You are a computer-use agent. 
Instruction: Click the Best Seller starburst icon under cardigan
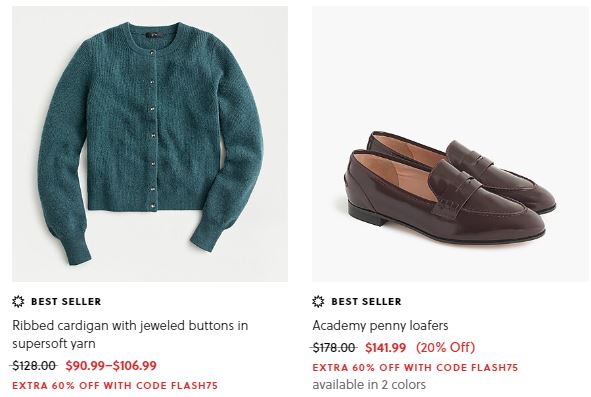pos(18,302)
